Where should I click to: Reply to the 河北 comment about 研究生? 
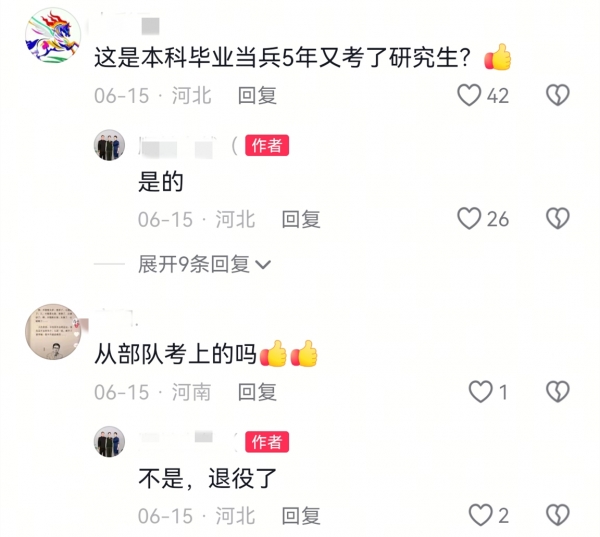pyautogui.click(x=257, y=95)
